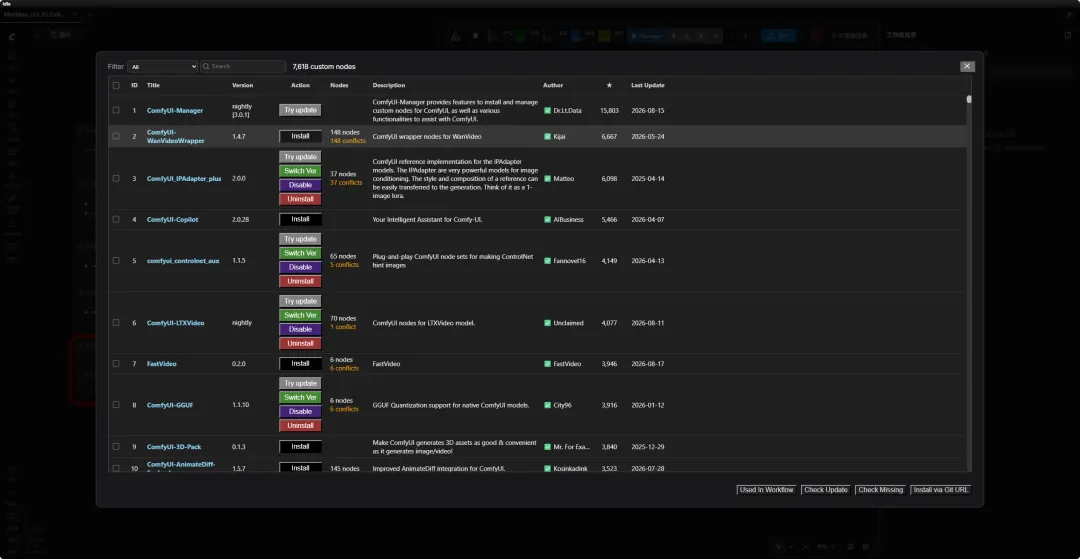
Task: Check the ComfyUI-GGUF row checkbox
Action: click(116, 405)
